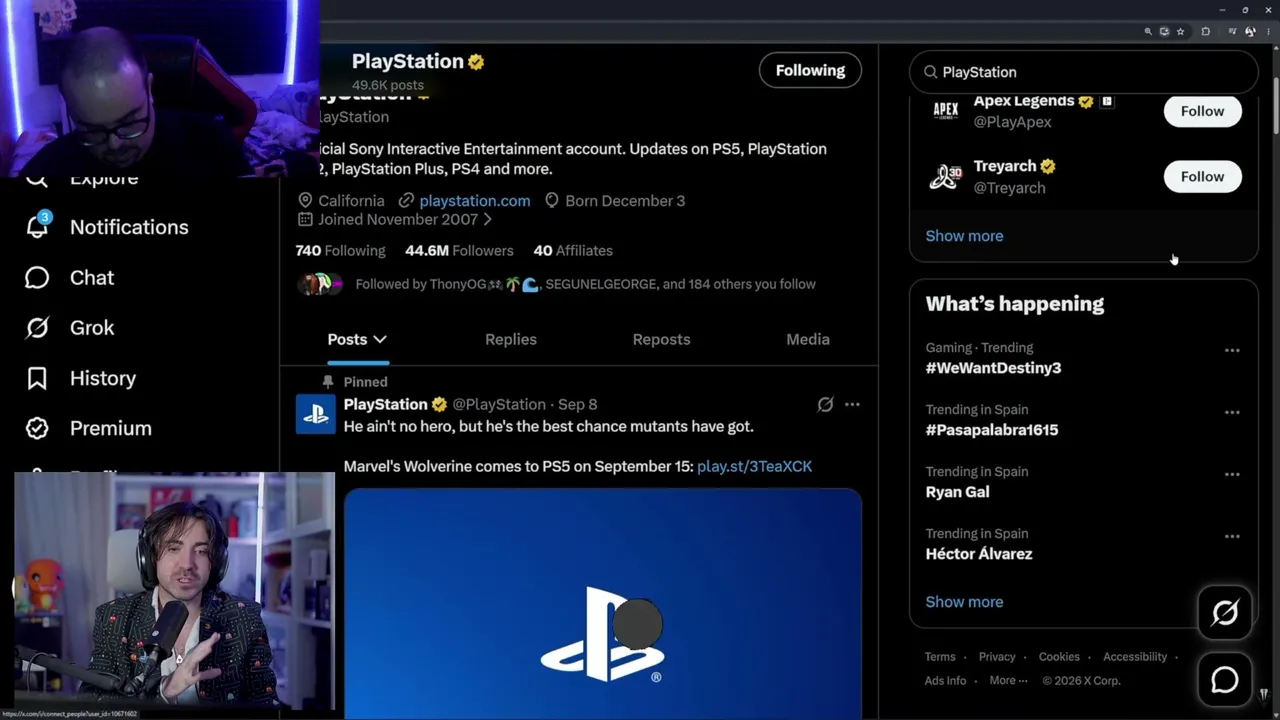The width and height of the screenshot is (1280, 720).
Task: Switch to the Reposts tab
Action: [x=661, y=339]
